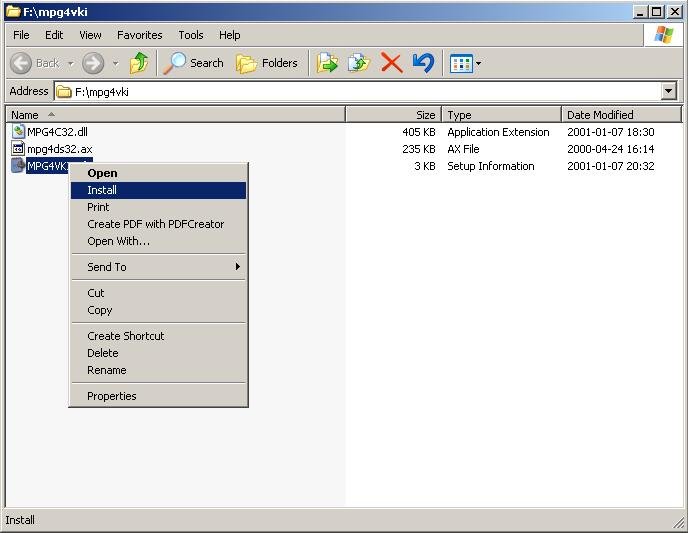Choose Print in context menu
The image size is (688, 533).
coord(158,207)
